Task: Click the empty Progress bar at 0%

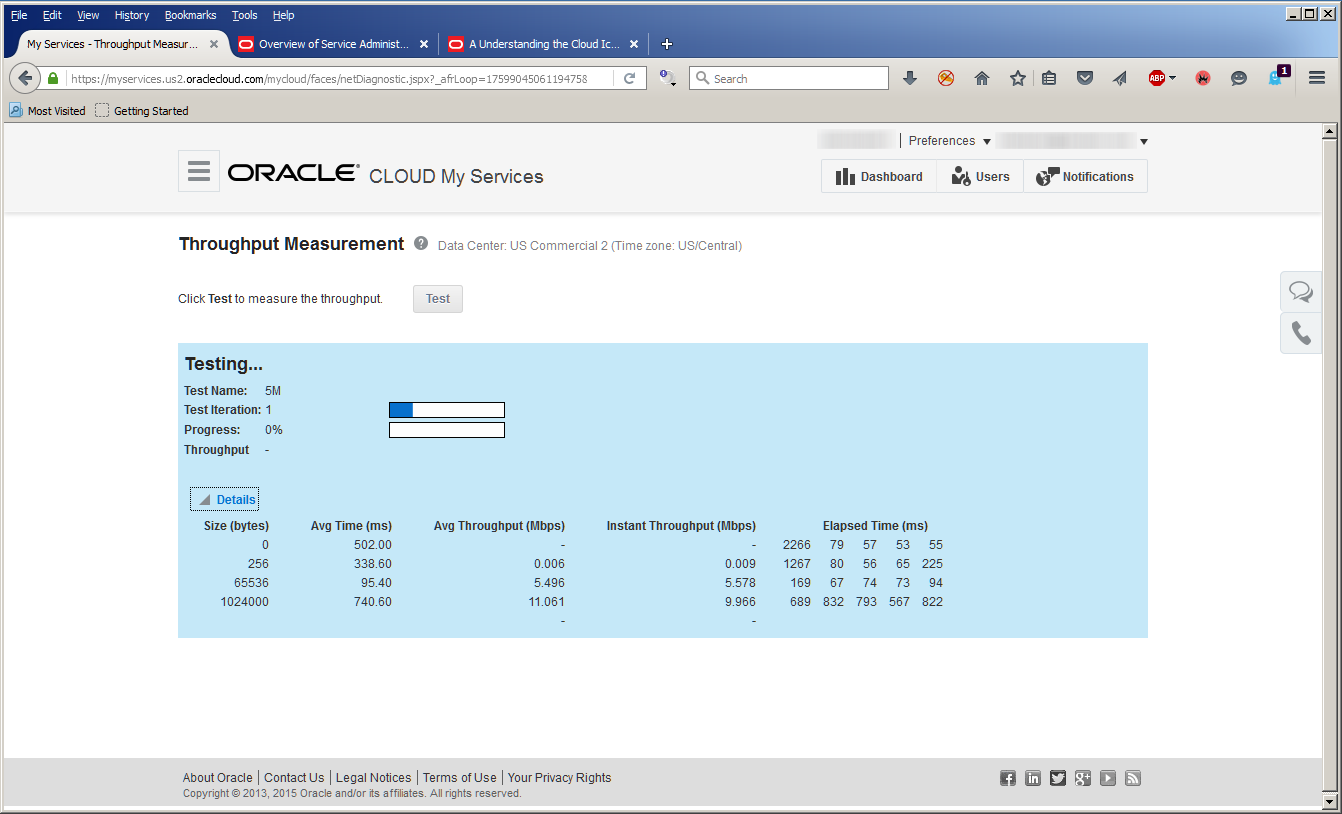Action: 447,430
